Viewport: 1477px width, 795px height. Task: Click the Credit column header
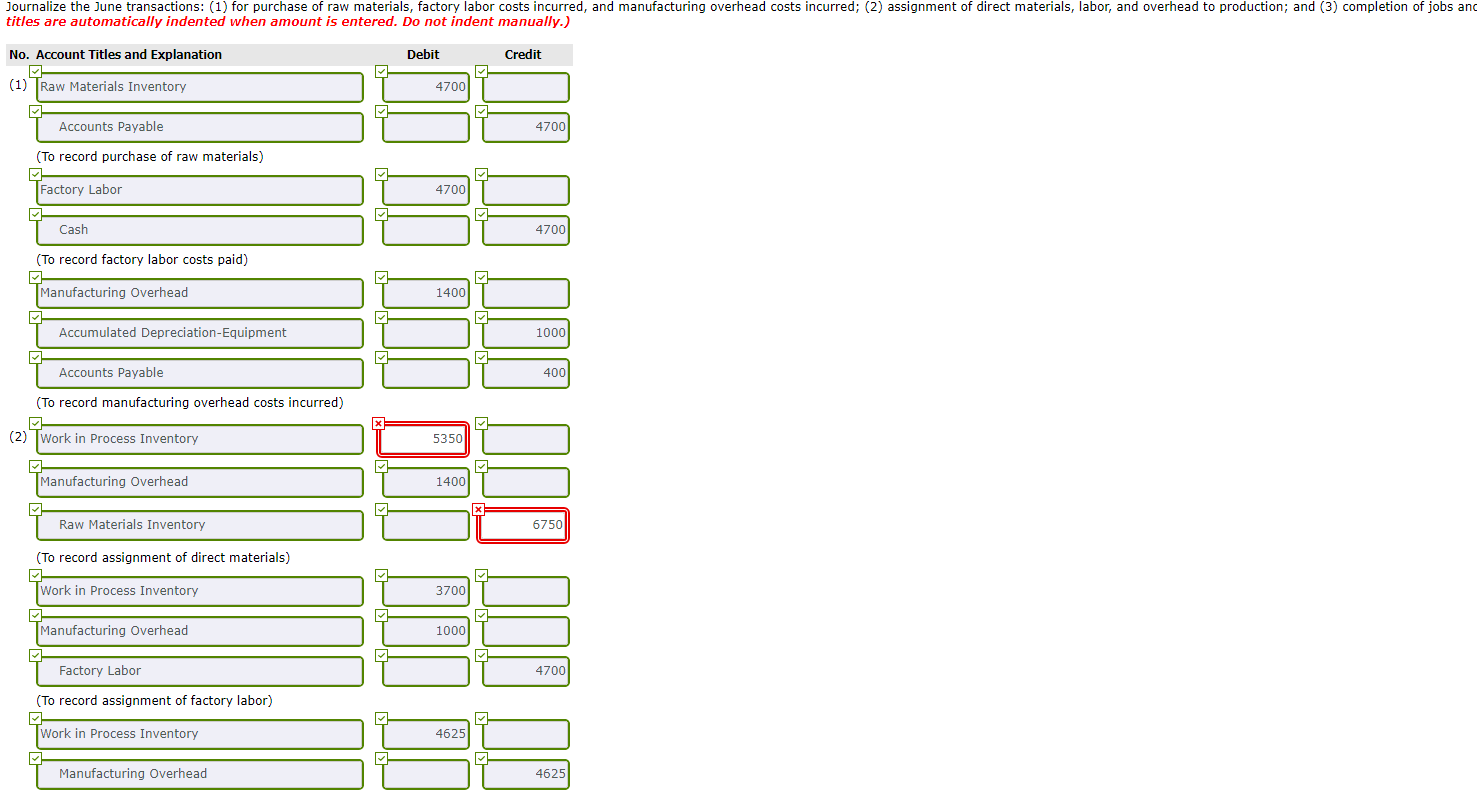[x=523, y=55]
